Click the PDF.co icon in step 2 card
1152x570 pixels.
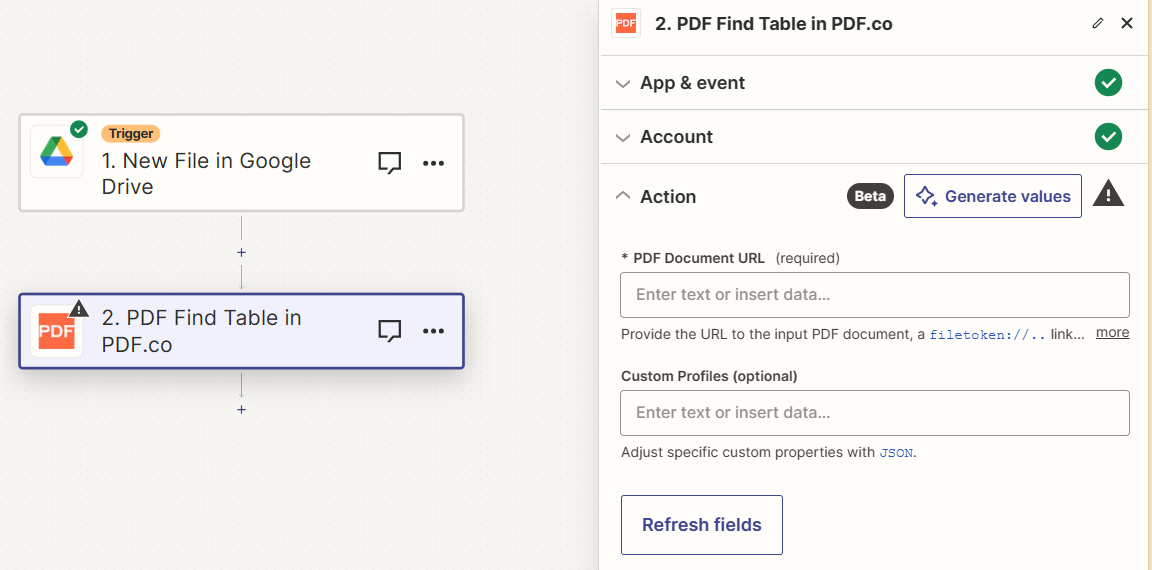[57, 332]
